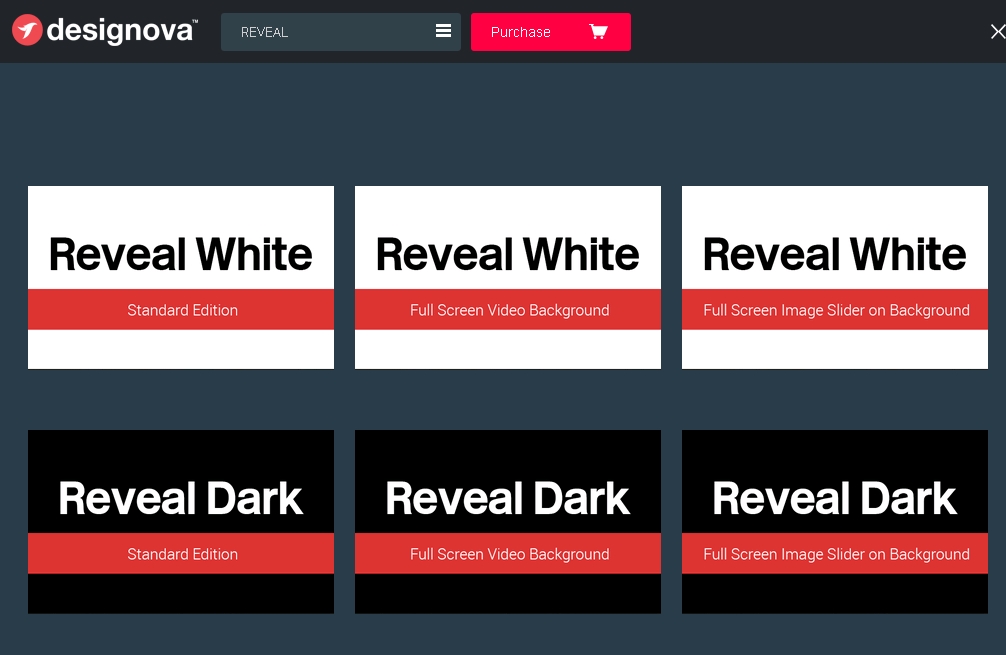Open Reveal White Standard Edition heading
Image resolution: width=1006 pixels, height=655 pixels.
[181, 254]
